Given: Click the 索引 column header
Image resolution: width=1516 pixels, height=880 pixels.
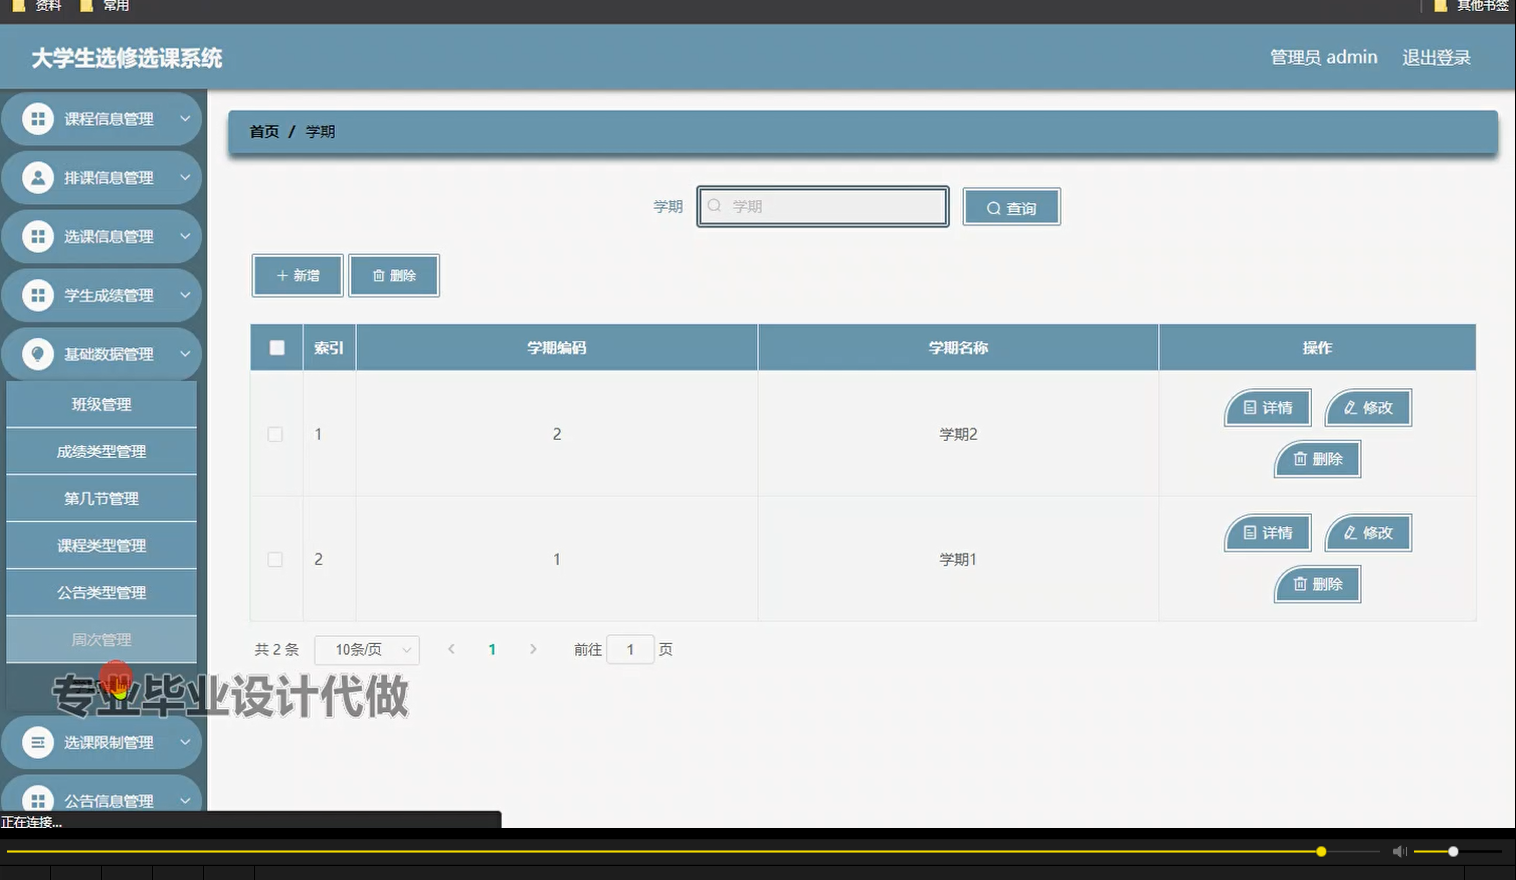Looking at the screenshot, I should pos(329,348).
